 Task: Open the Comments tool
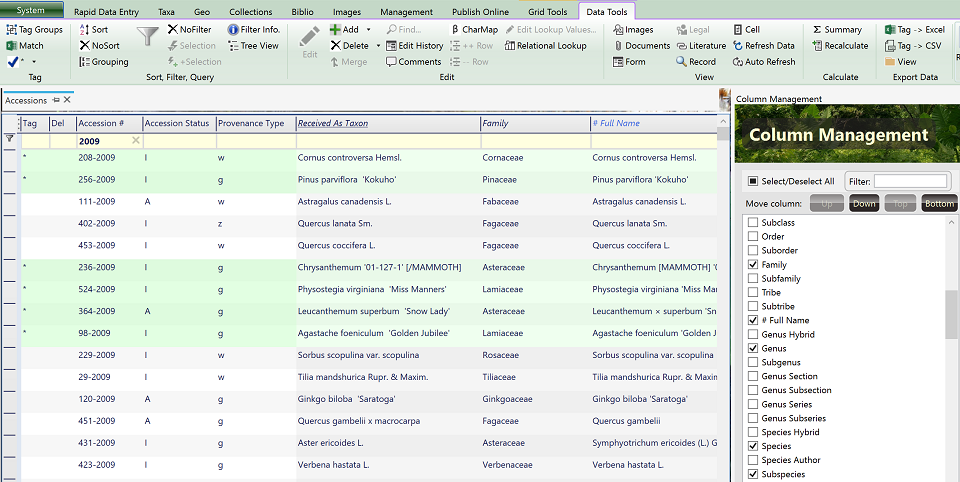413,61
